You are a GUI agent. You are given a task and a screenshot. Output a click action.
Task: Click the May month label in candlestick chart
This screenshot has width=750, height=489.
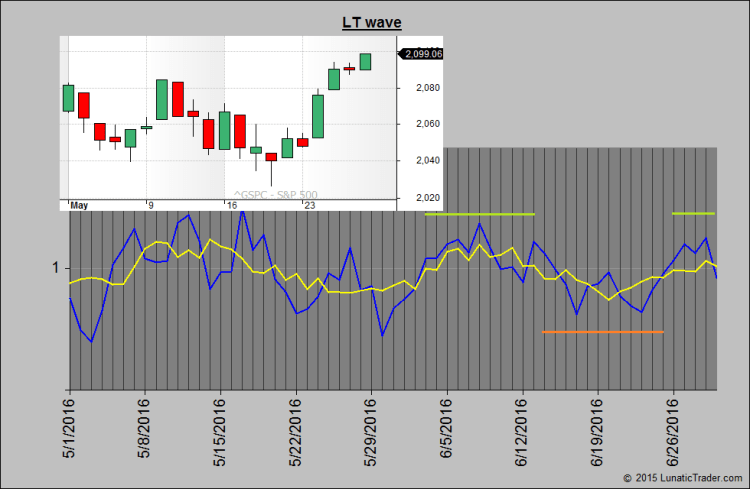coord(80,206)
